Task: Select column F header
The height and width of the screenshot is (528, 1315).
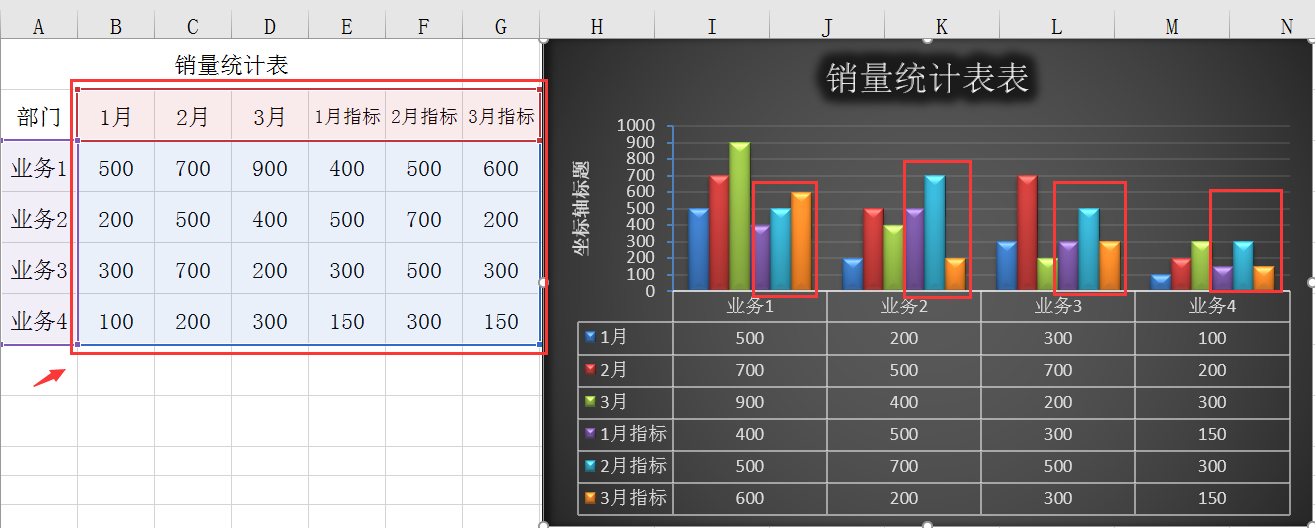Action: point(424,28)
